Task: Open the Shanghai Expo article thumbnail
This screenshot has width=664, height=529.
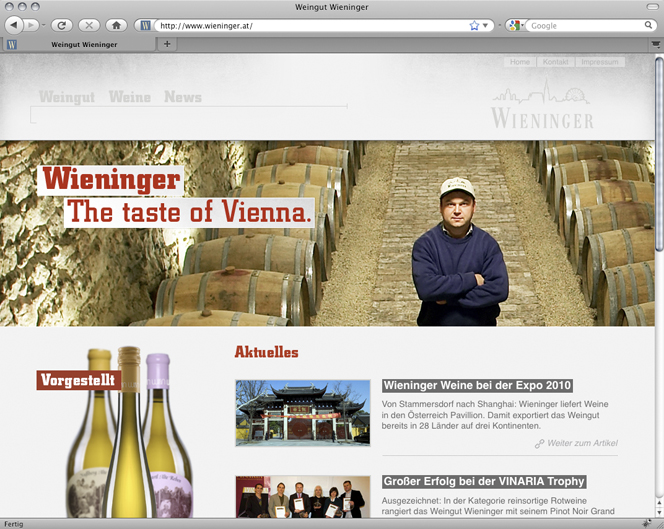Action: click(303, 413)
